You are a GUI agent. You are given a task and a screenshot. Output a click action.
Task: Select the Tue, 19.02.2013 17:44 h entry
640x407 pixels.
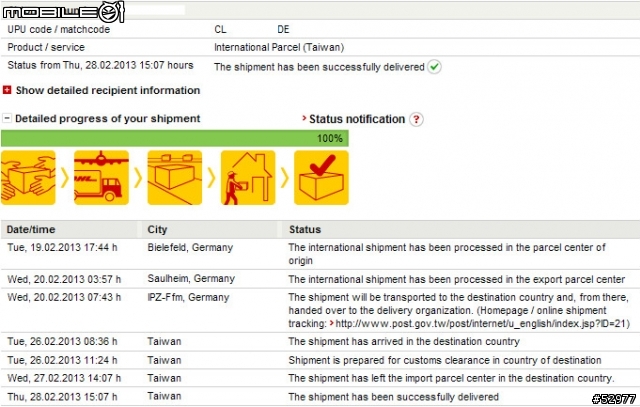62,247
